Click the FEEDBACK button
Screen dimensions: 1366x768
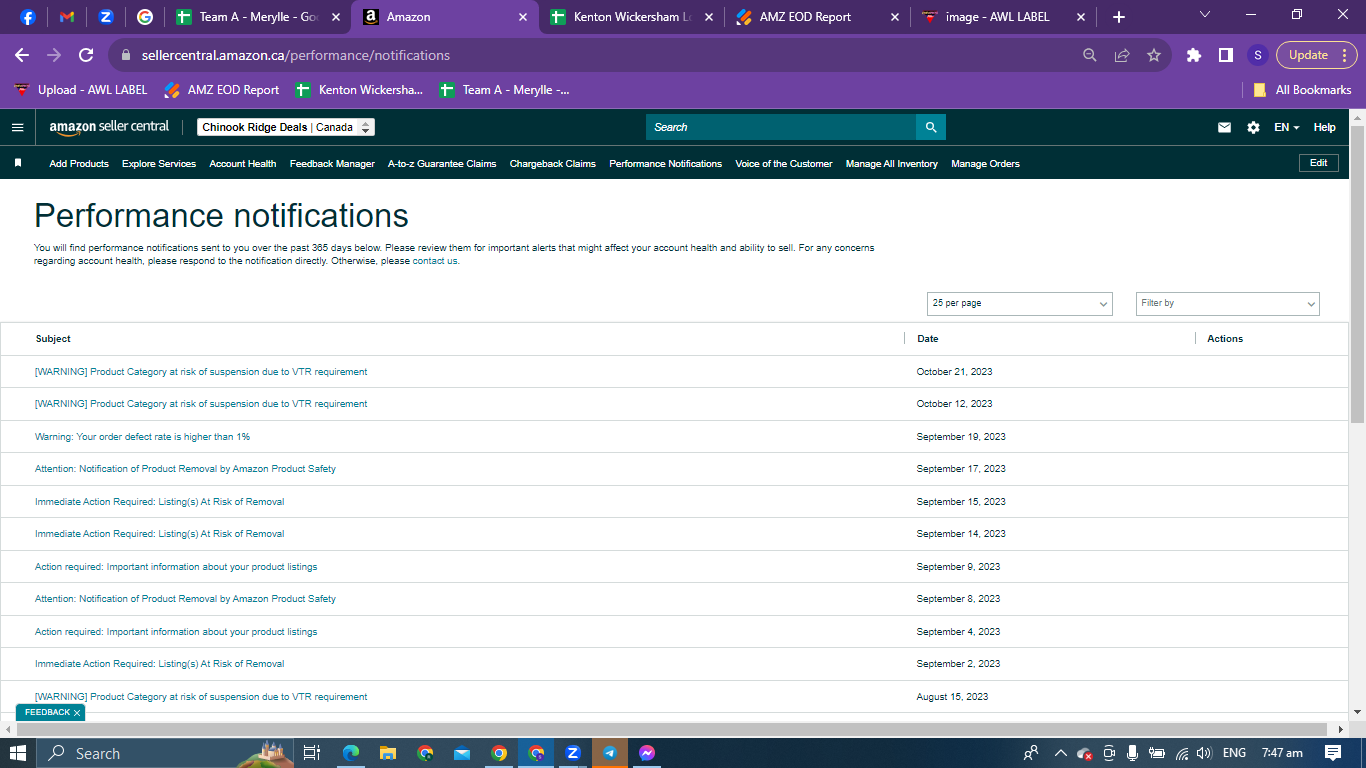[x=47, y=712]
